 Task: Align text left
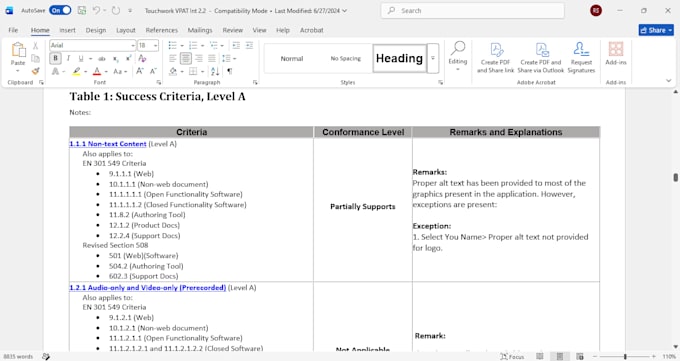(x=173, y=58)
